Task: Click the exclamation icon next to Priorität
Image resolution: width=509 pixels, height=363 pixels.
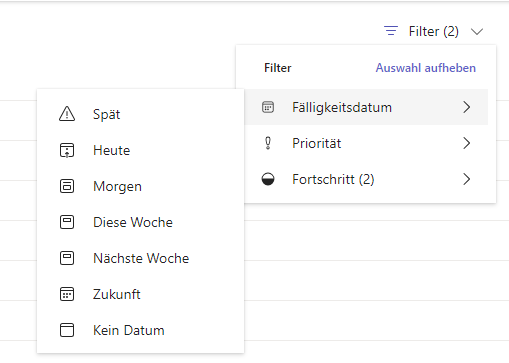Action: [268, 143]
